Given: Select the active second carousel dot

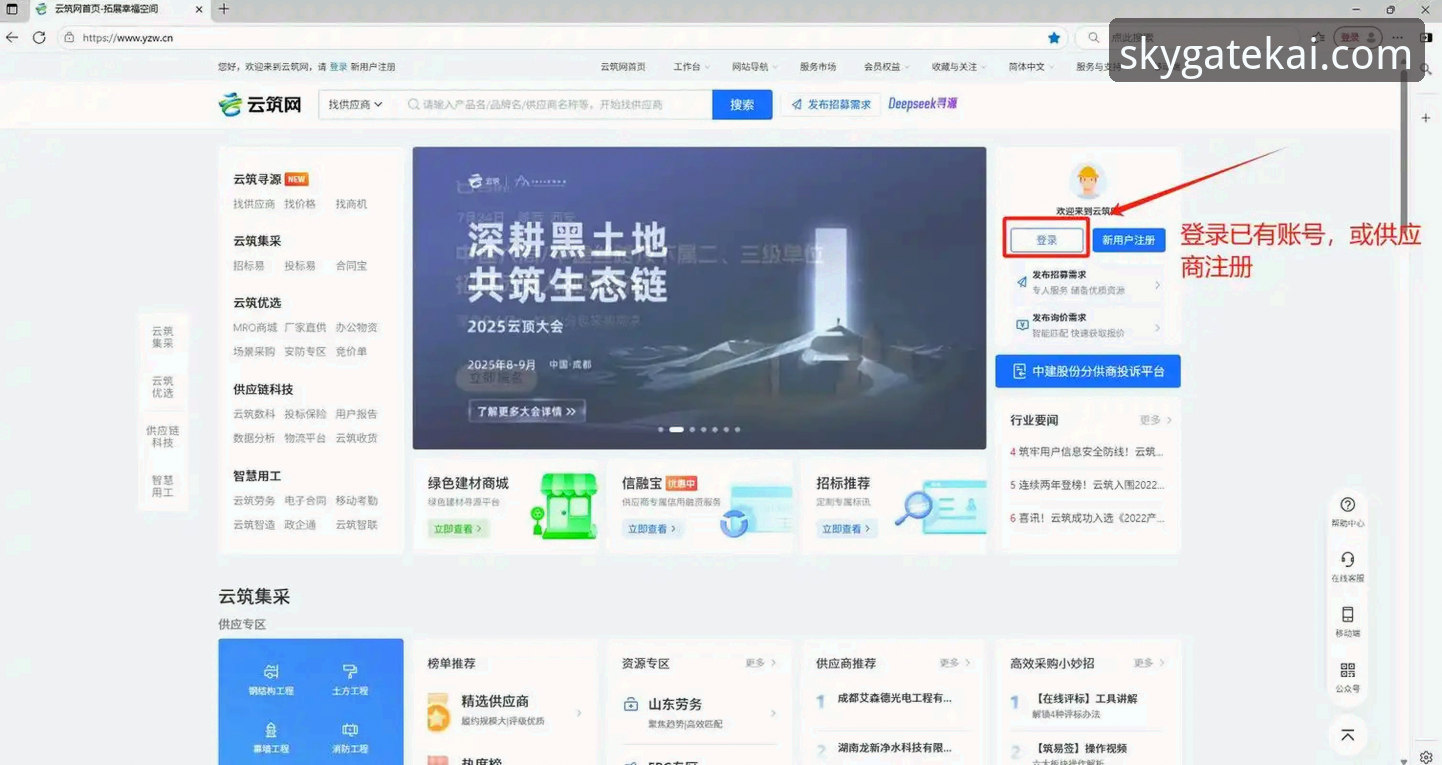Looking at the screenshot, I should tap(677, 429).
